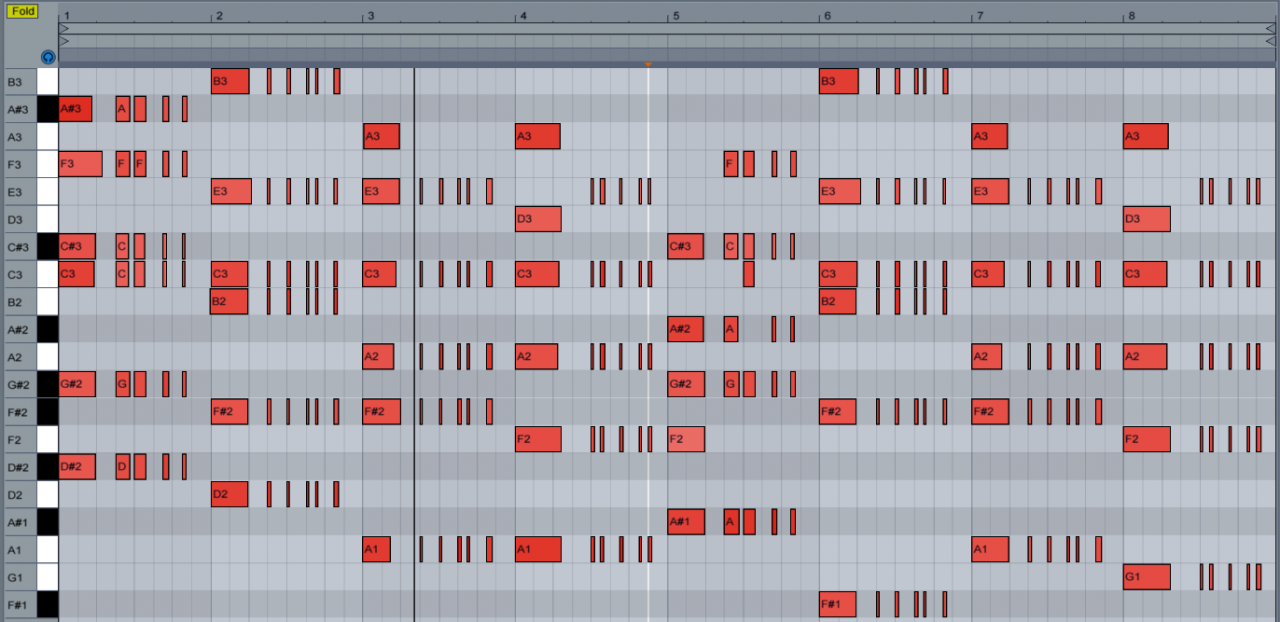Click the D#2 black piano key
The image size is (1280, 622).
click(x=48, y=466)
